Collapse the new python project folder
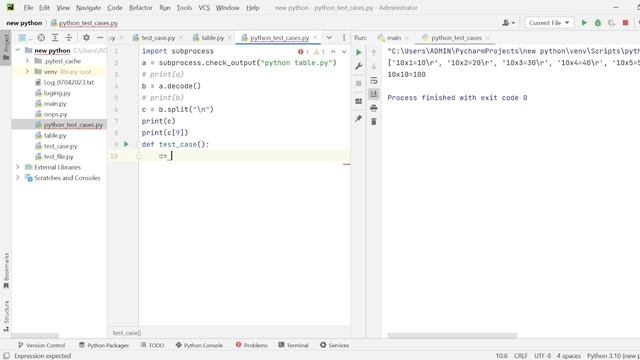The image size is (640, 360). click(18, 50)
